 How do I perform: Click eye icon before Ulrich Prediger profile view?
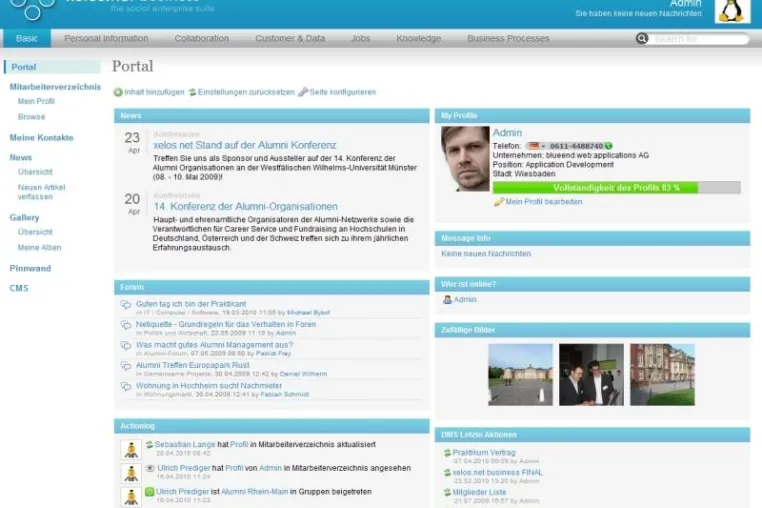150,468
